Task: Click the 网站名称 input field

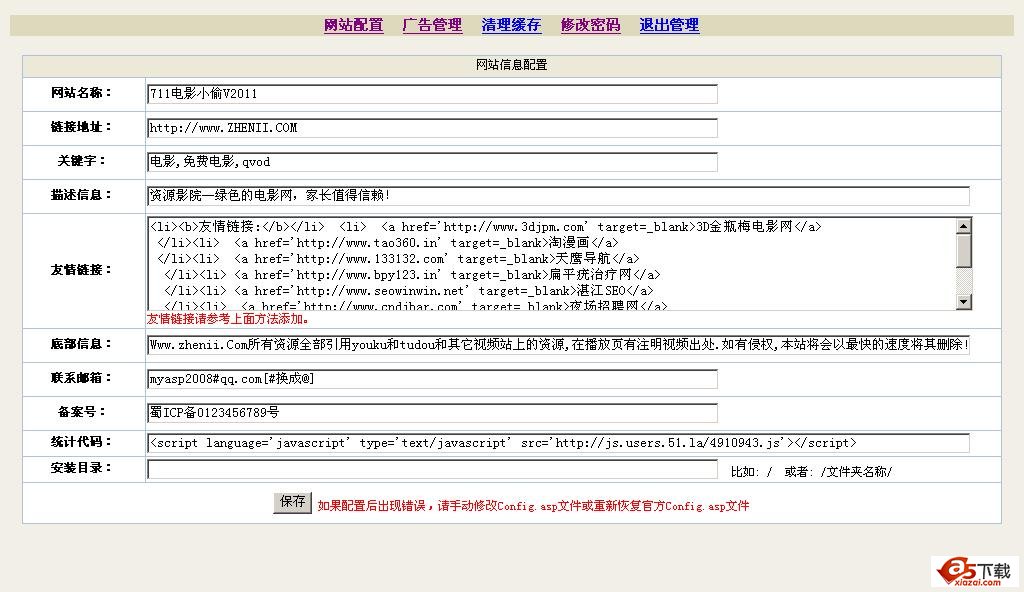Action: pyautogui.click(x=432, y=94)
